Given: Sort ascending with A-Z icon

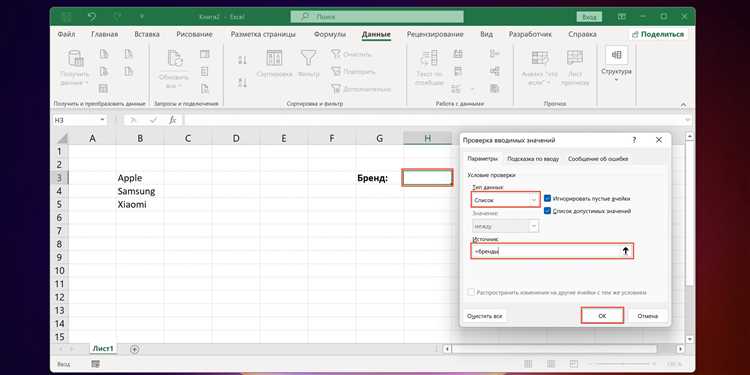Looking at the screenshot, I should pyautogui.click(x=243, y=60).
